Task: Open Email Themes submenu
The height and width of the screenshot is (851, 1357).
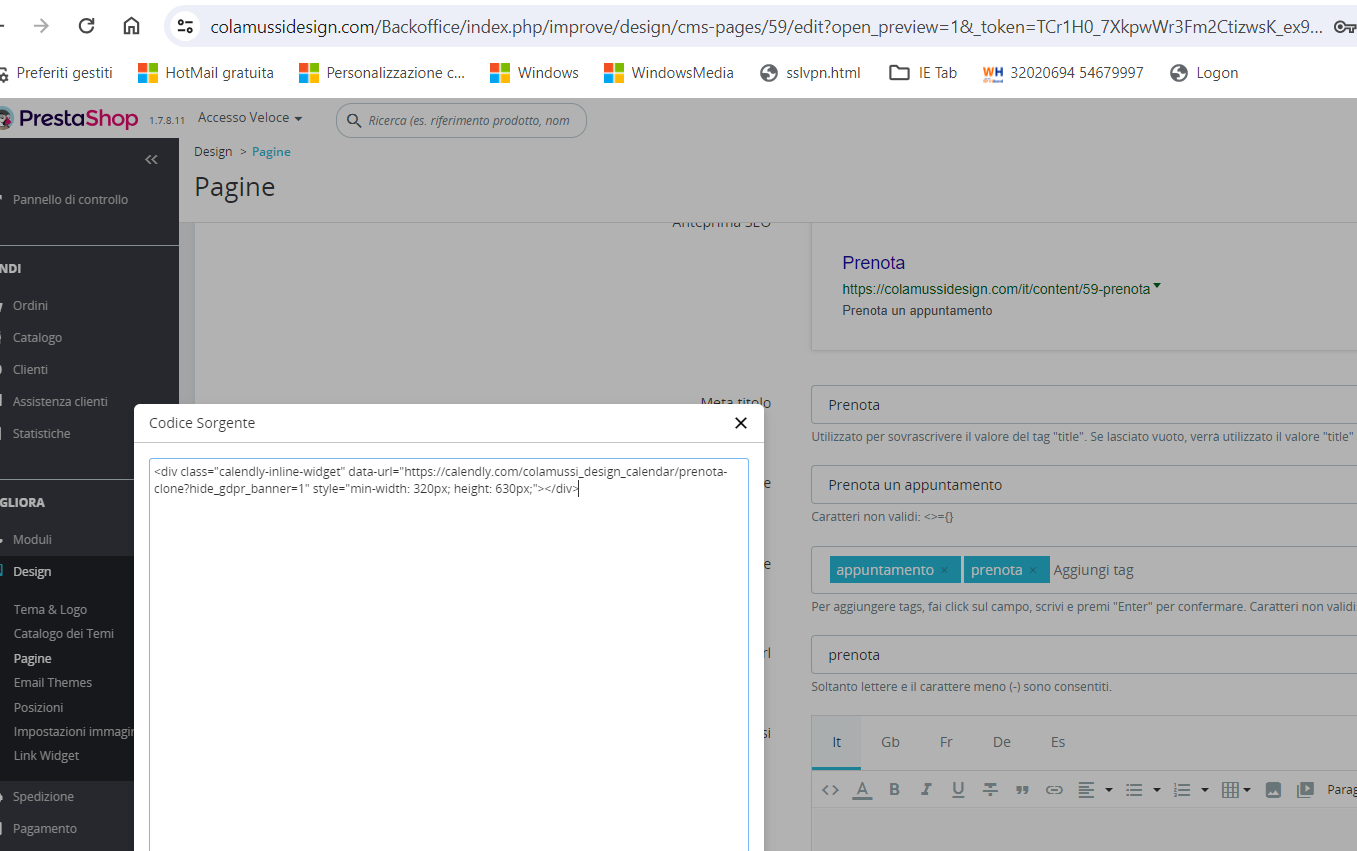Action: [53, 683]
